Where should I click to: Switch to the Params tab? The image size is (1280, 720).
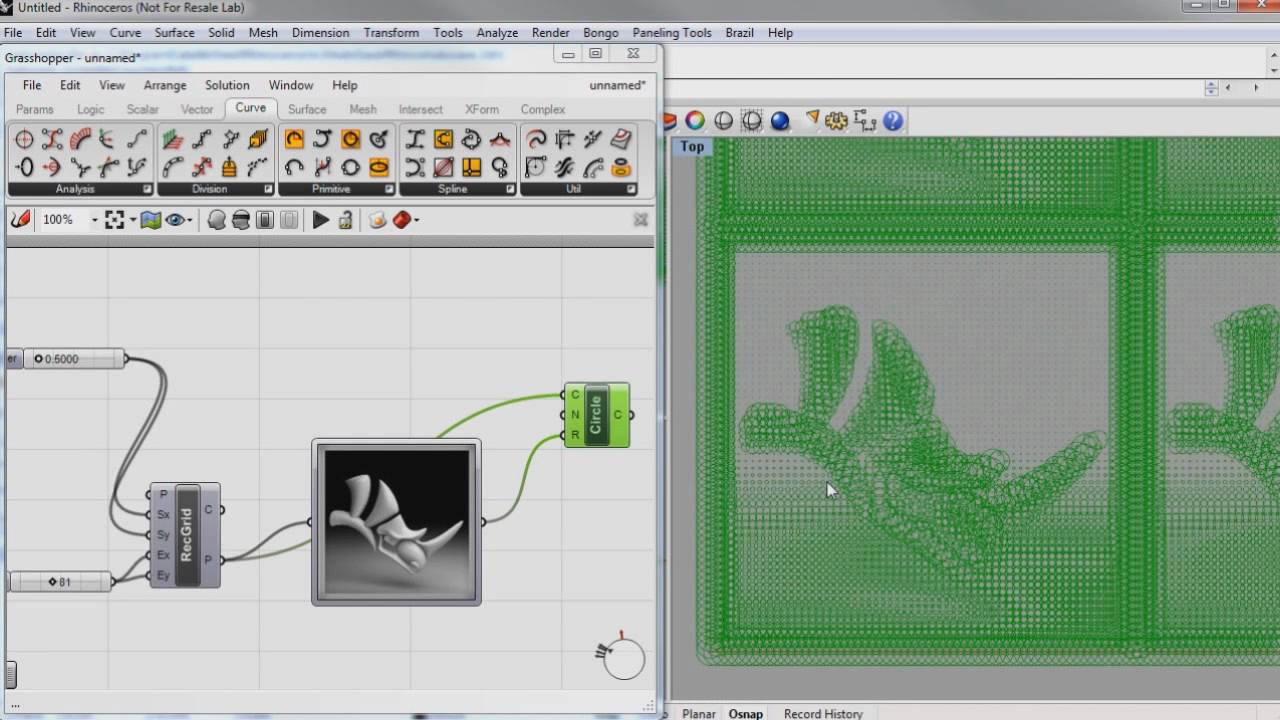[x=35, y=109]
